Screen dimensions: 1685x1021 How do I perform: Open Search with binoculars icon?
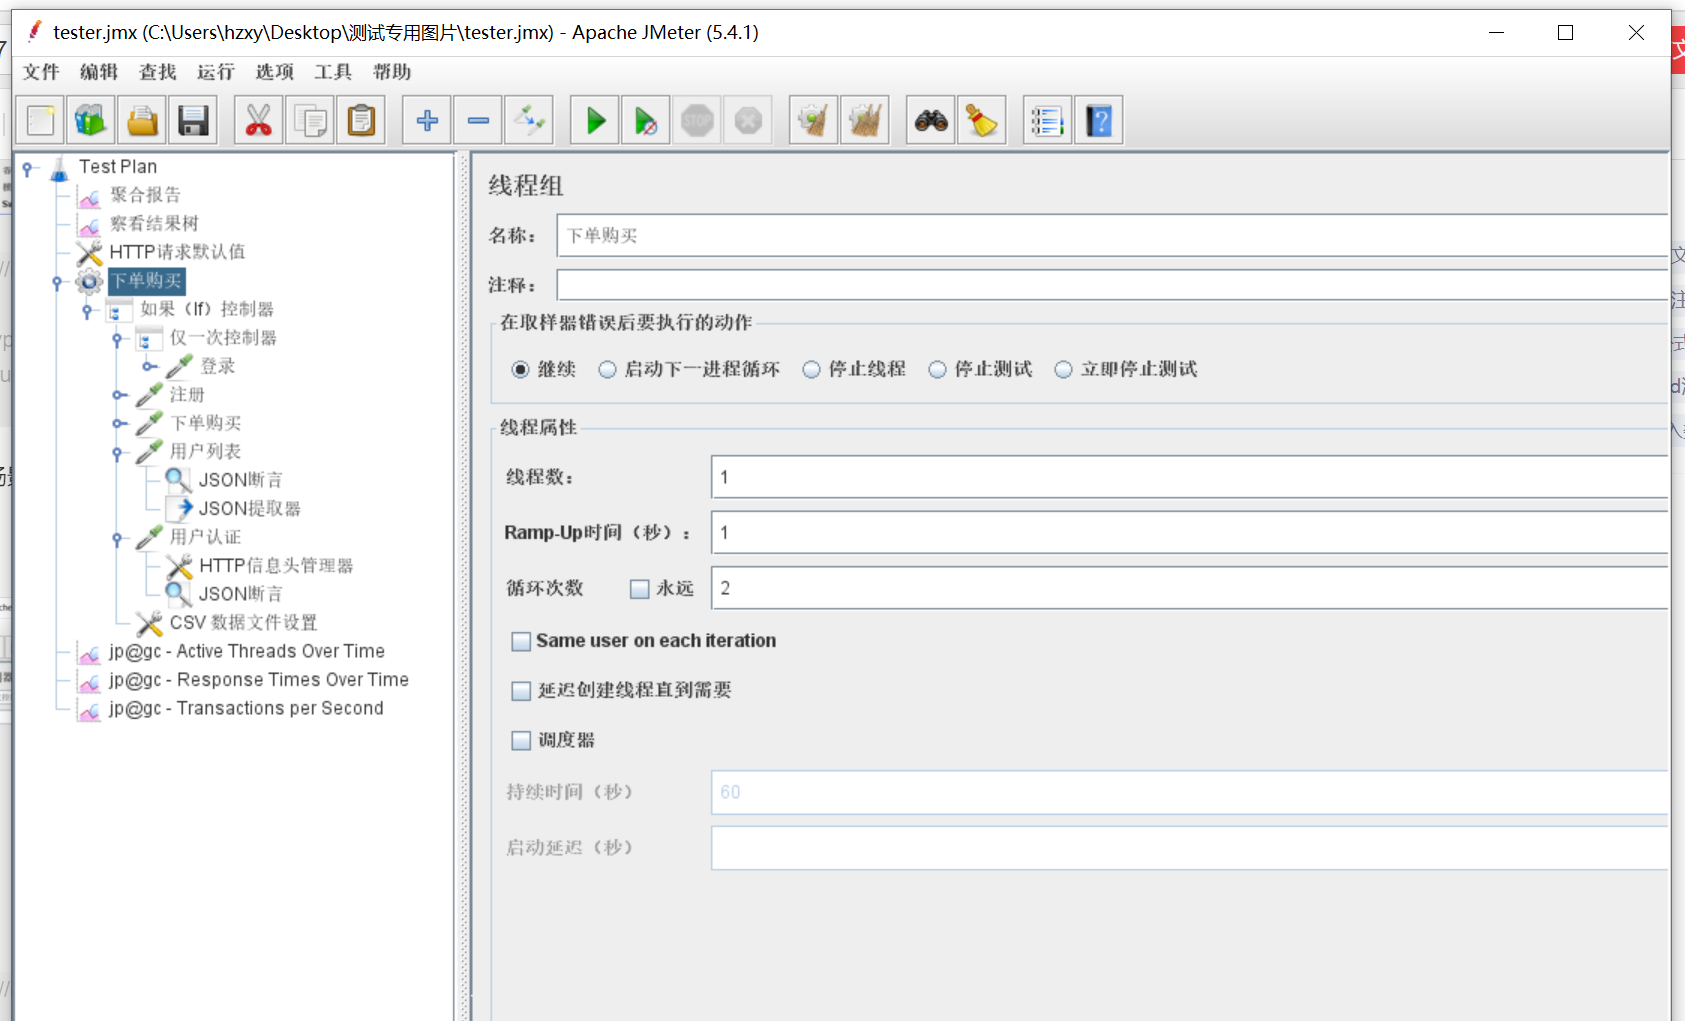pos(931,121)
